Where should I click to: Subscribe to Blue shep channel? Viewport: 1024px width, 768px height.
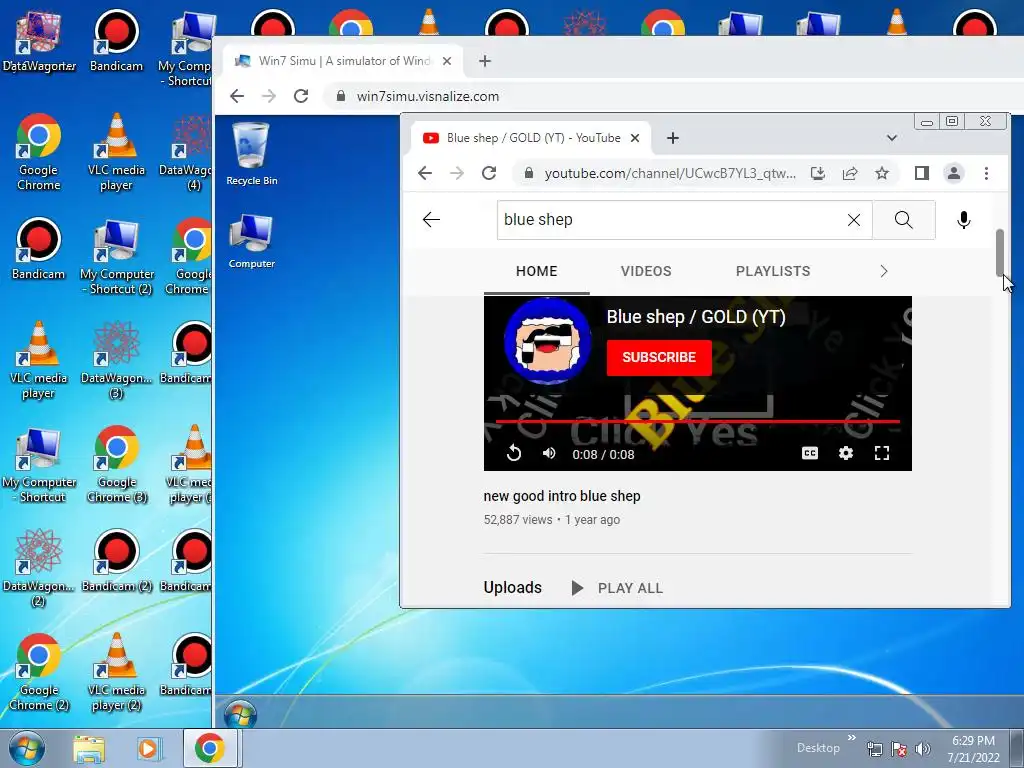[659, 357]
